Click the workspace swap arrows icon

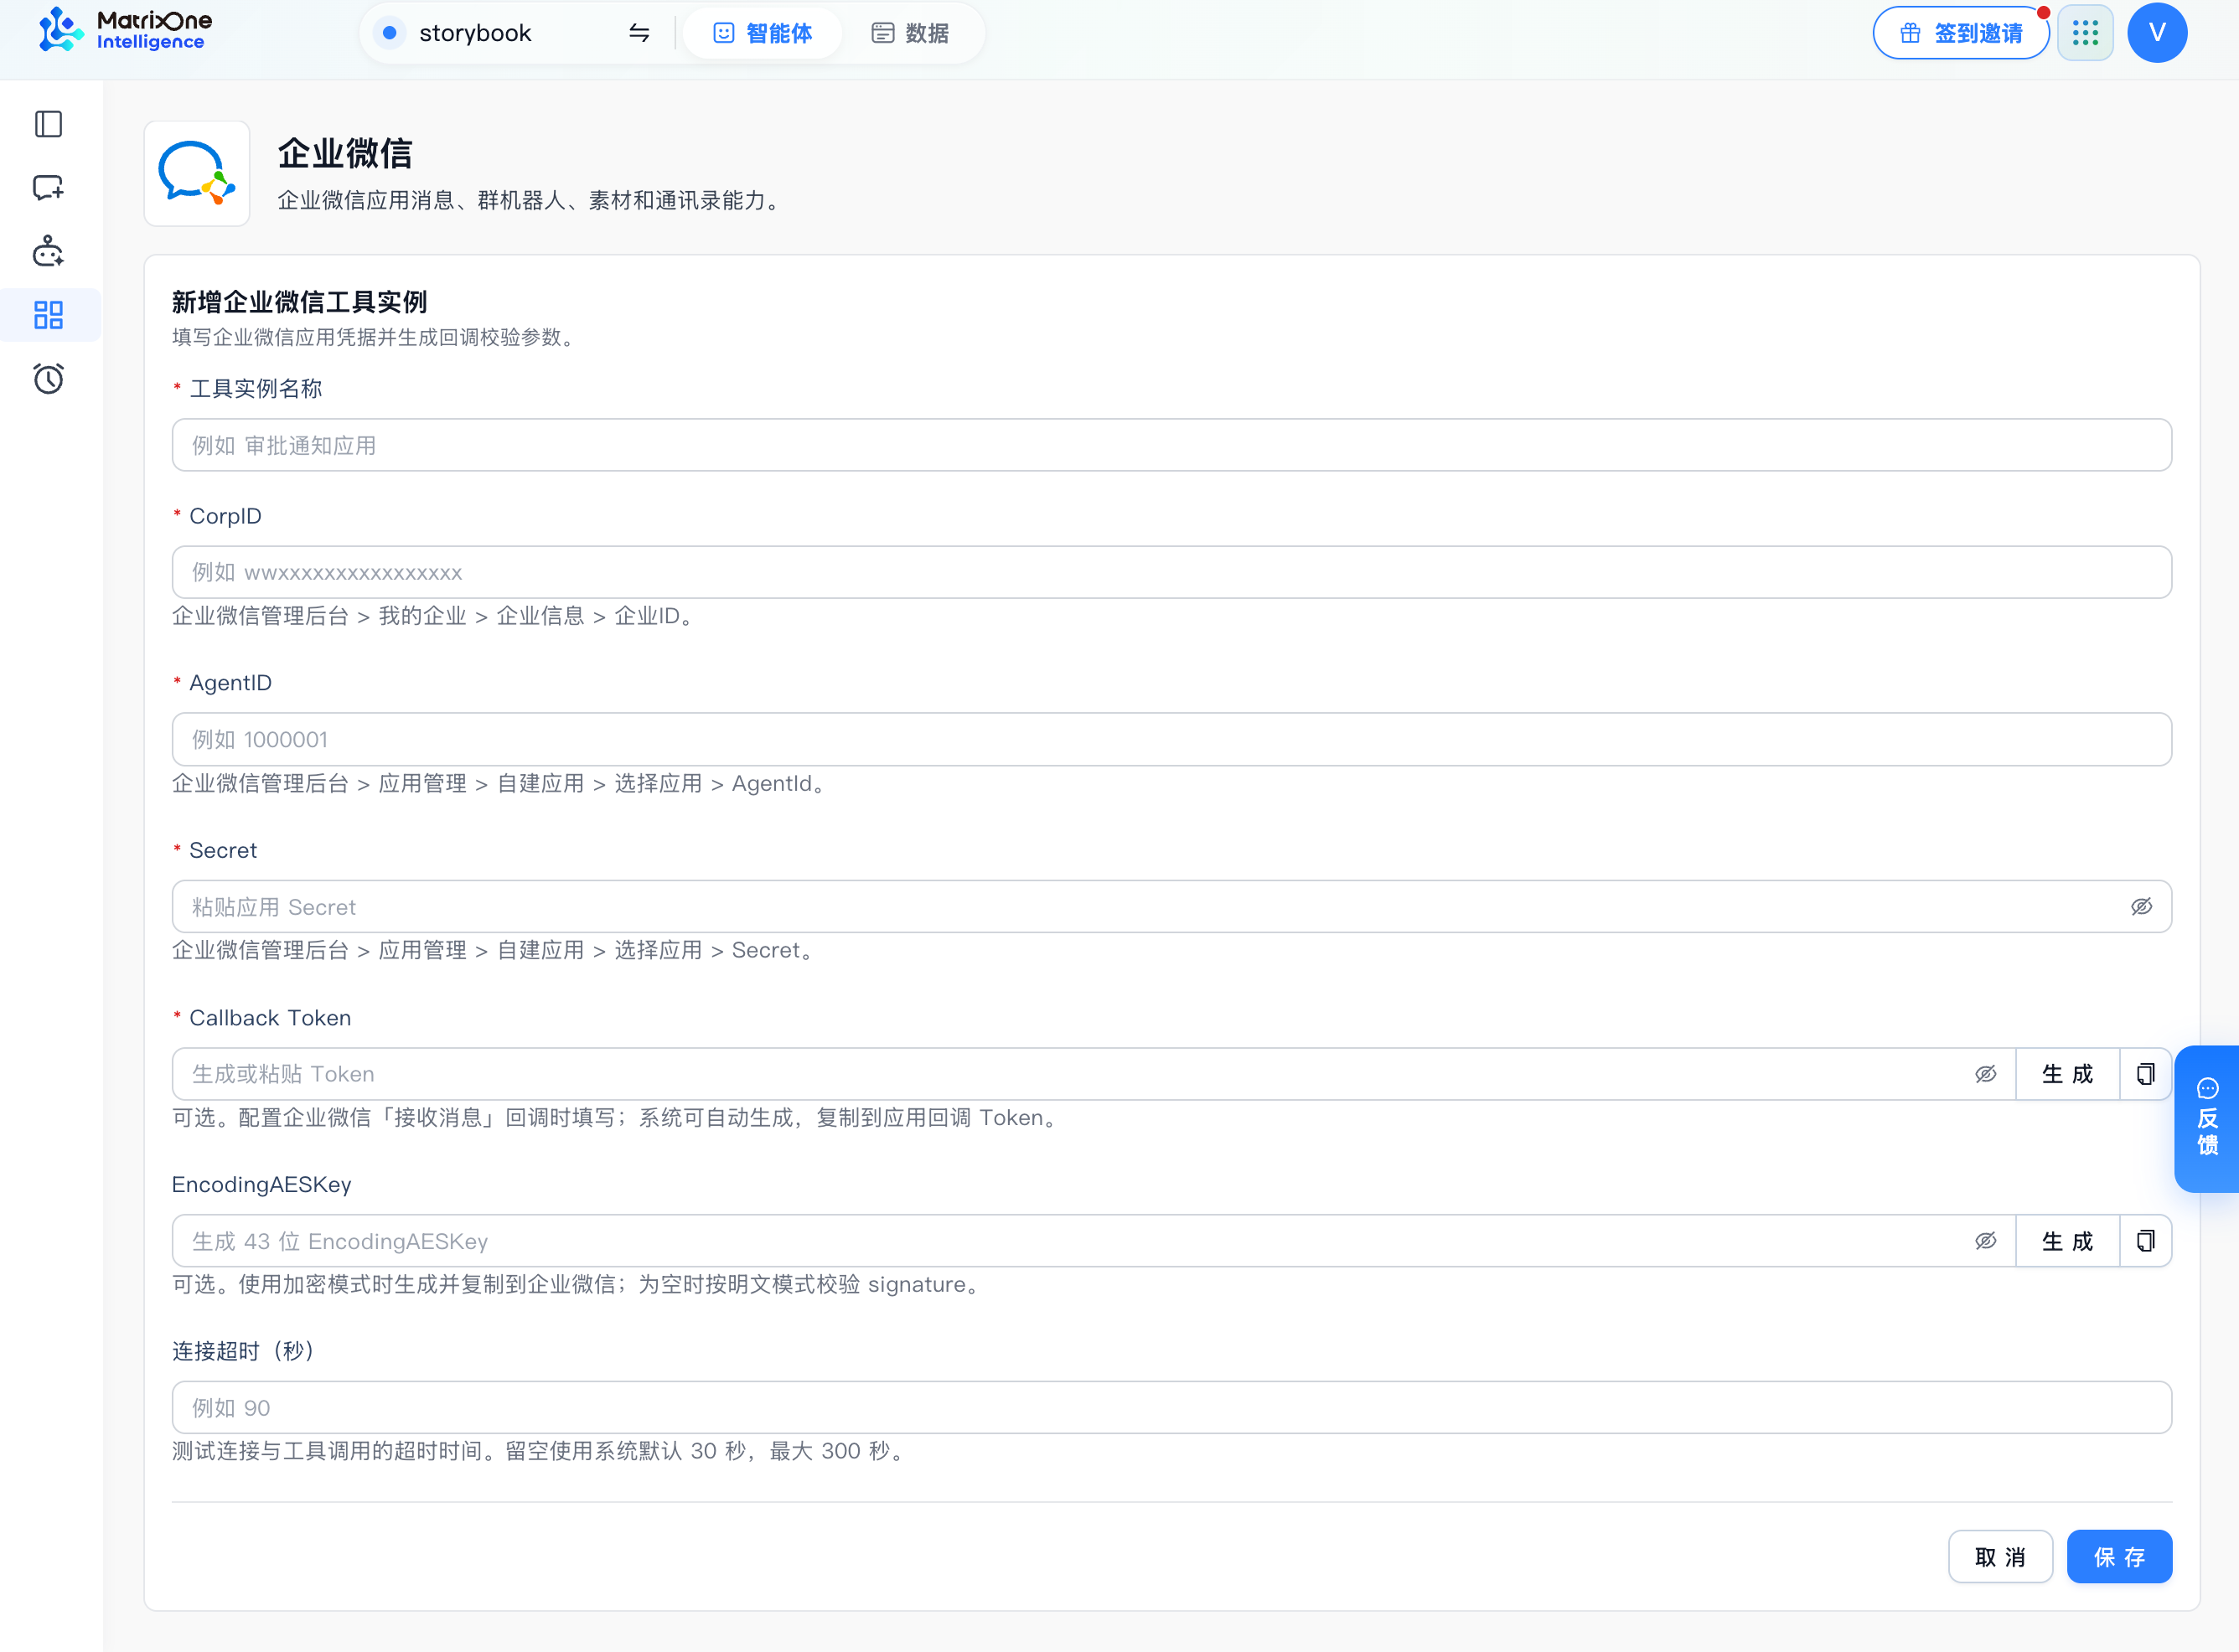(x=639, y=33)
